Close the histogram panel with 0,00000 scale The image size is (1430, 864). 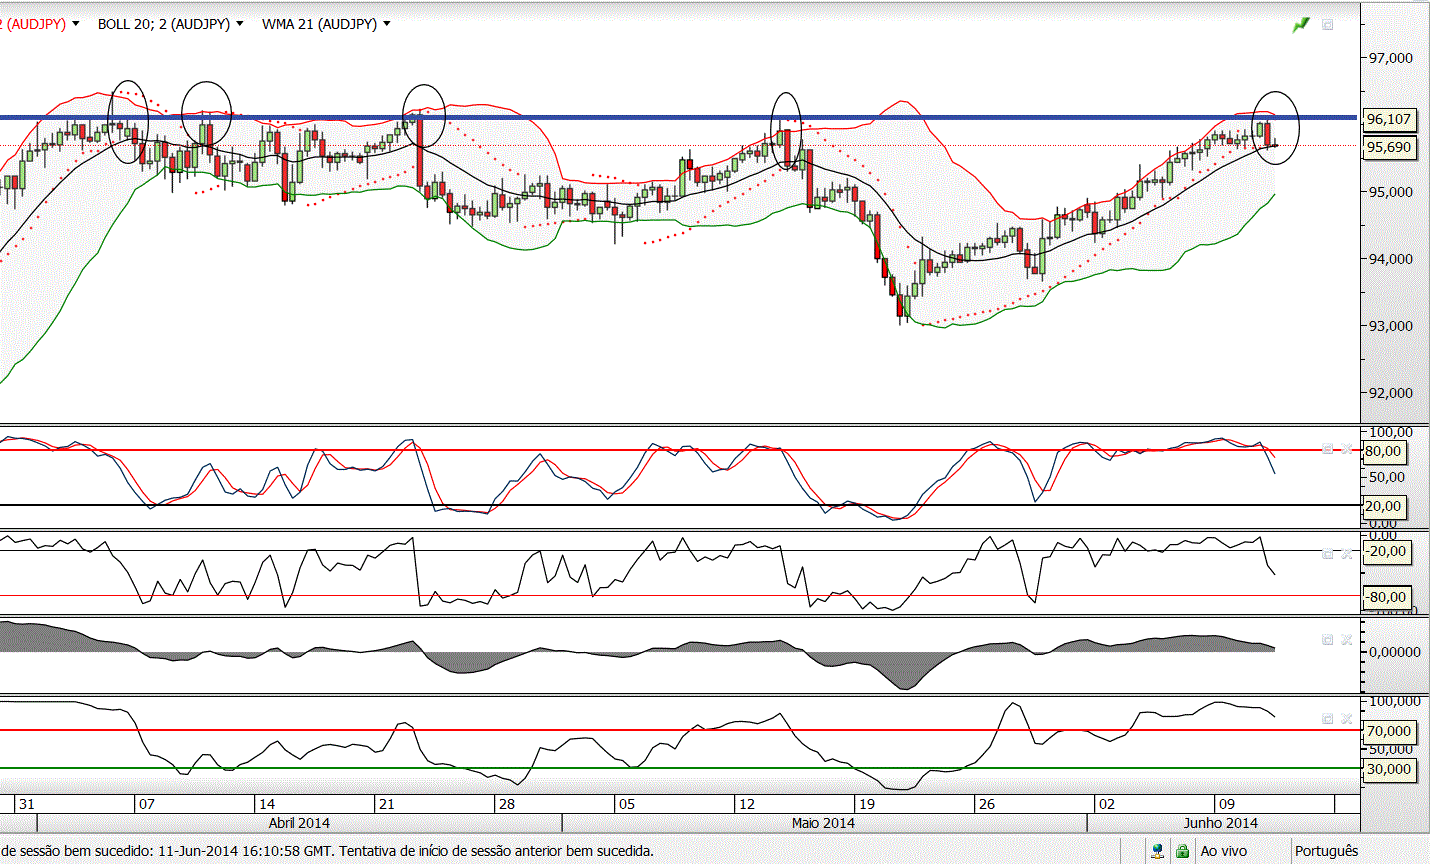[x=1346, y=639]
